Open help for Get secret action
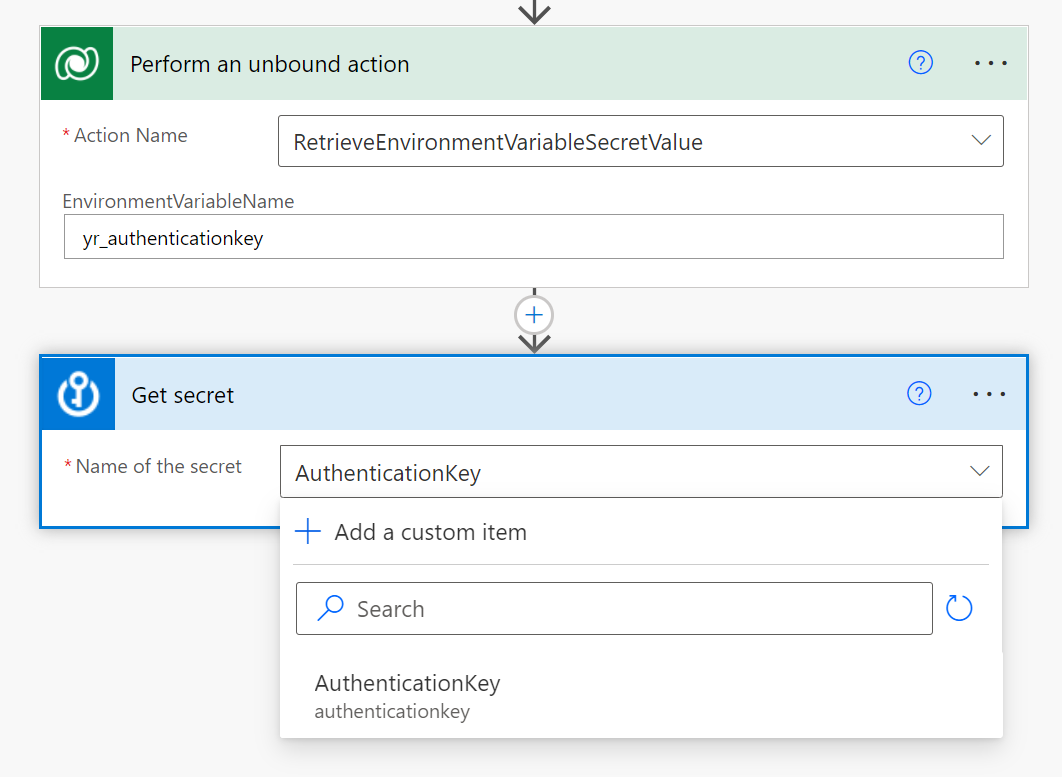Image resolution: width=1062 pixels, height=777 pixels. pyautogui.click(x=918, y=393)
